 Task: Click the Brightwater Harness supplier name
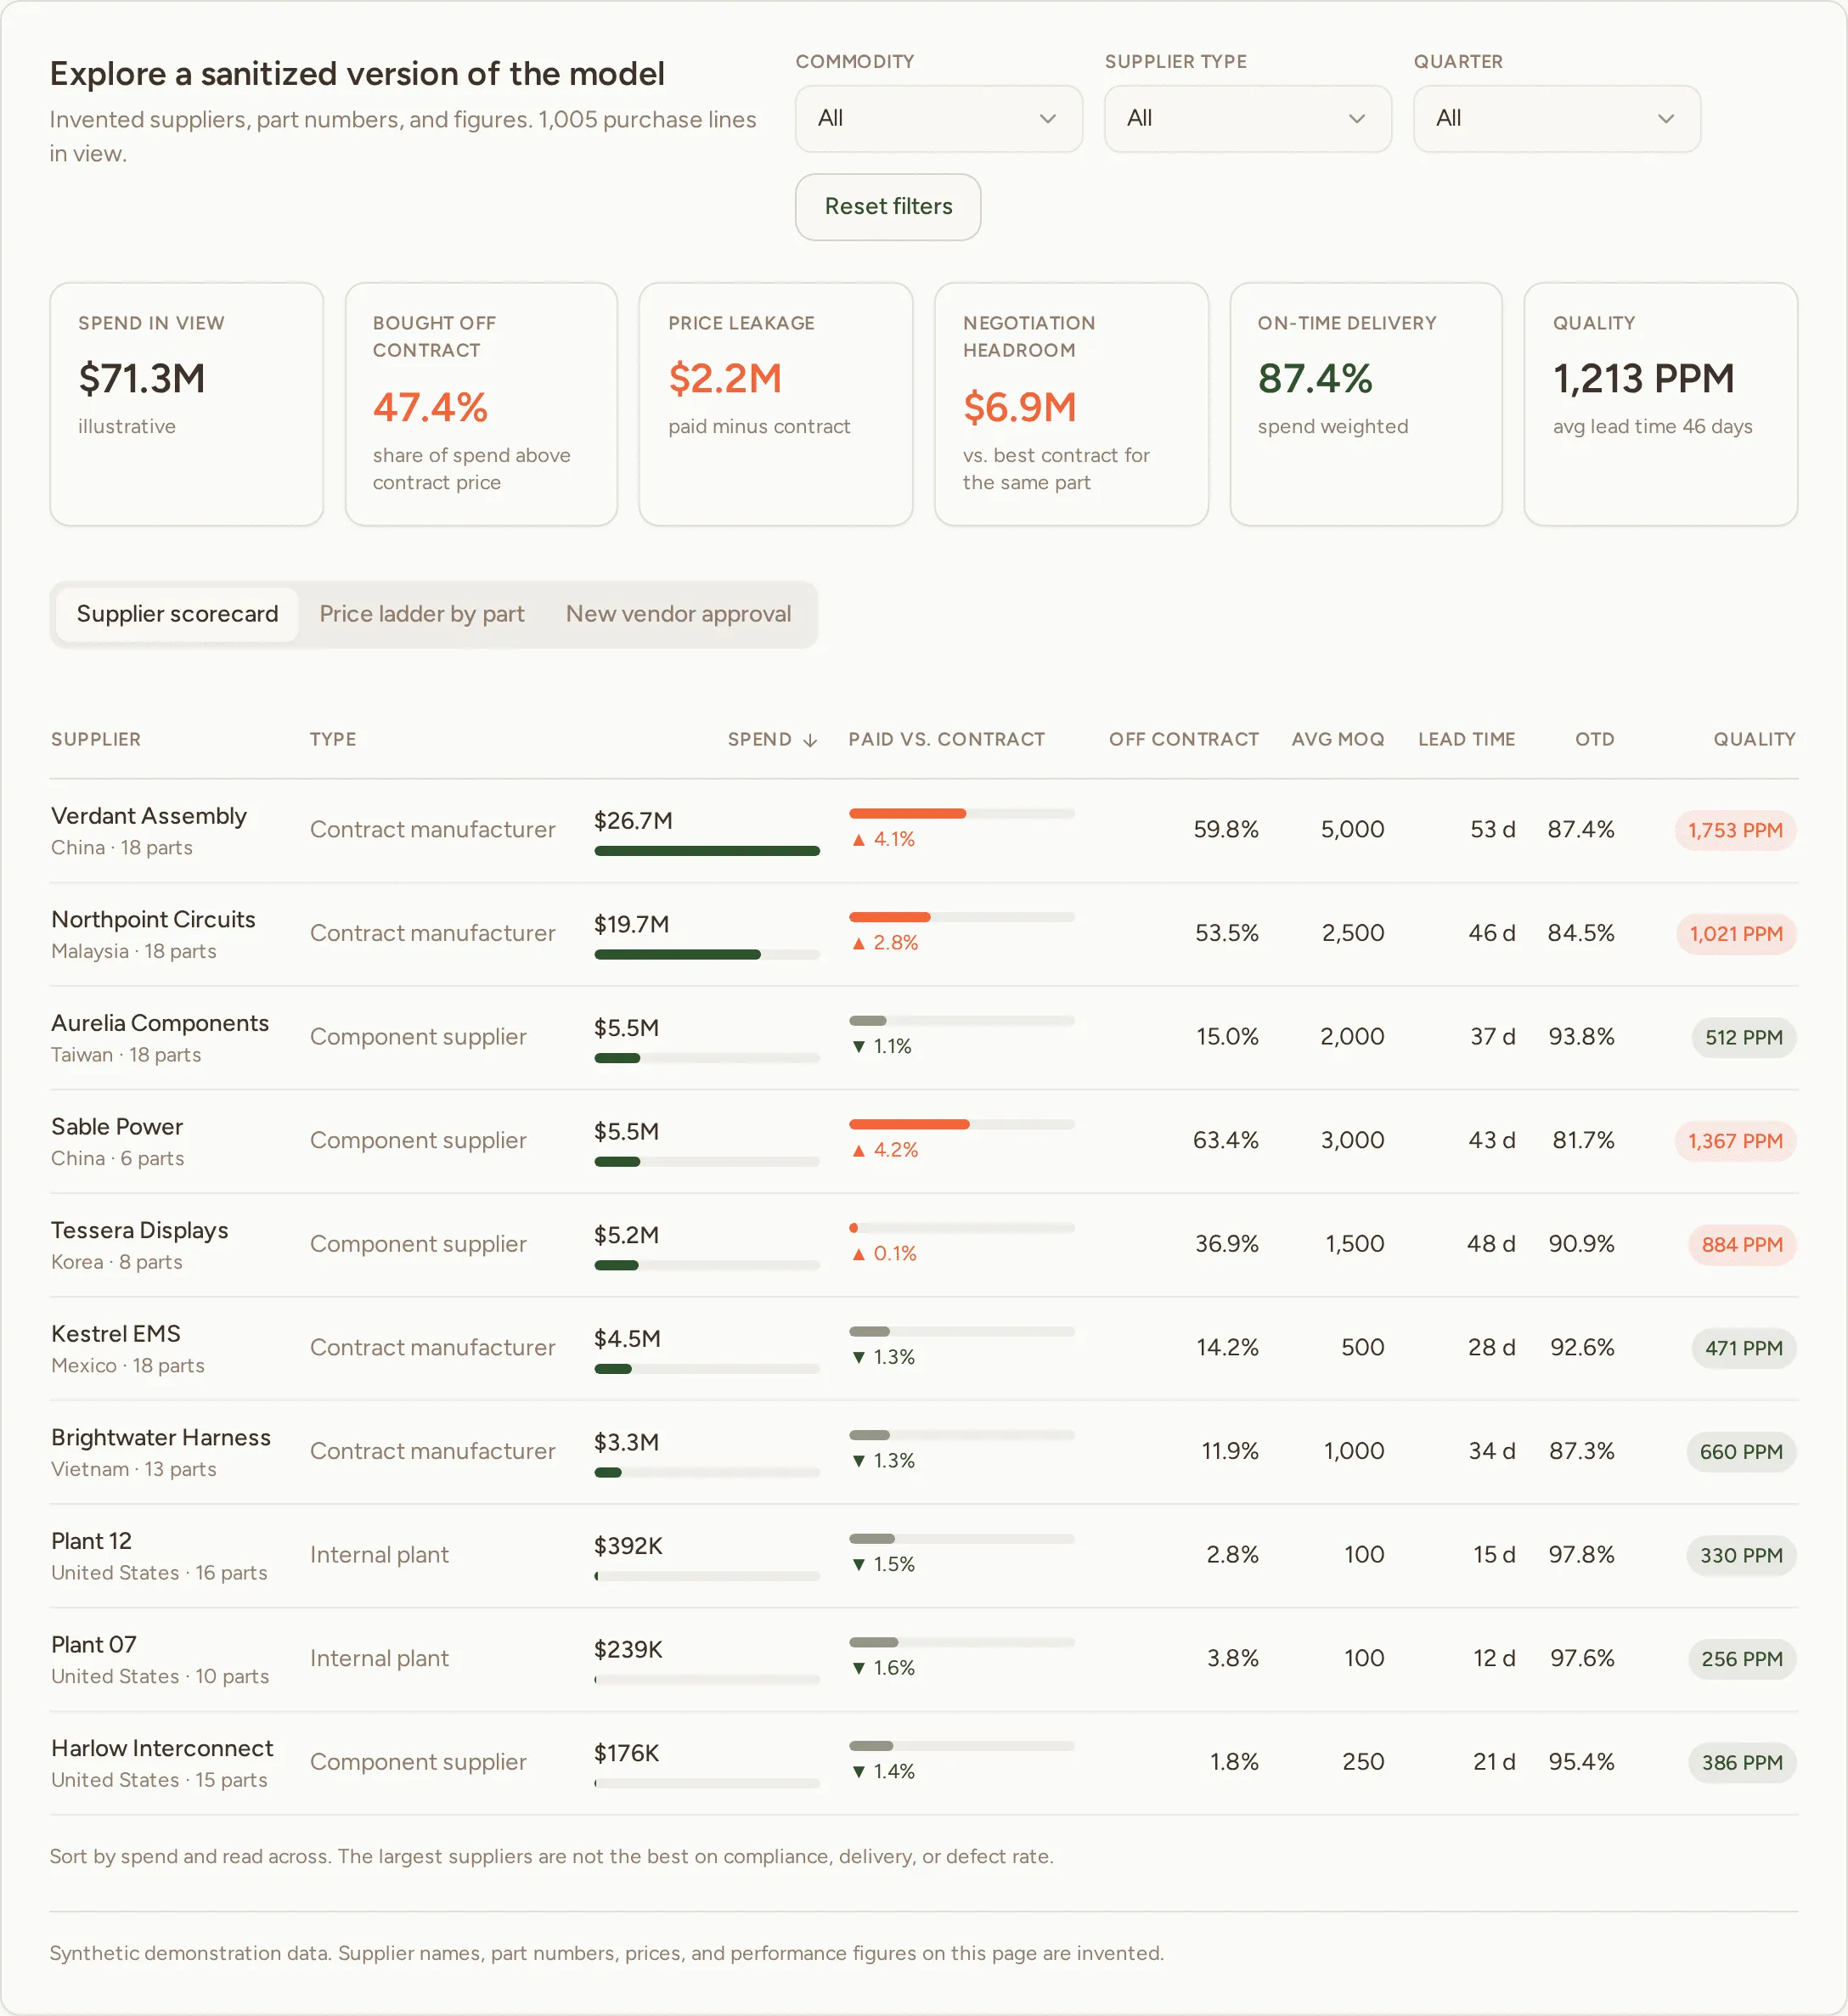click(x=161, y=1437)
